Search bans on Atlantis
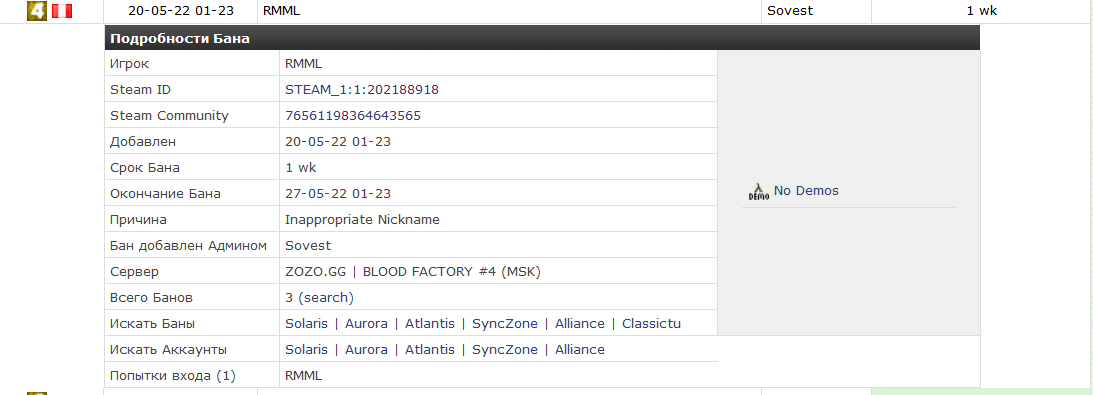Viewport: 1093px width, 395px height. coord(429,323)
